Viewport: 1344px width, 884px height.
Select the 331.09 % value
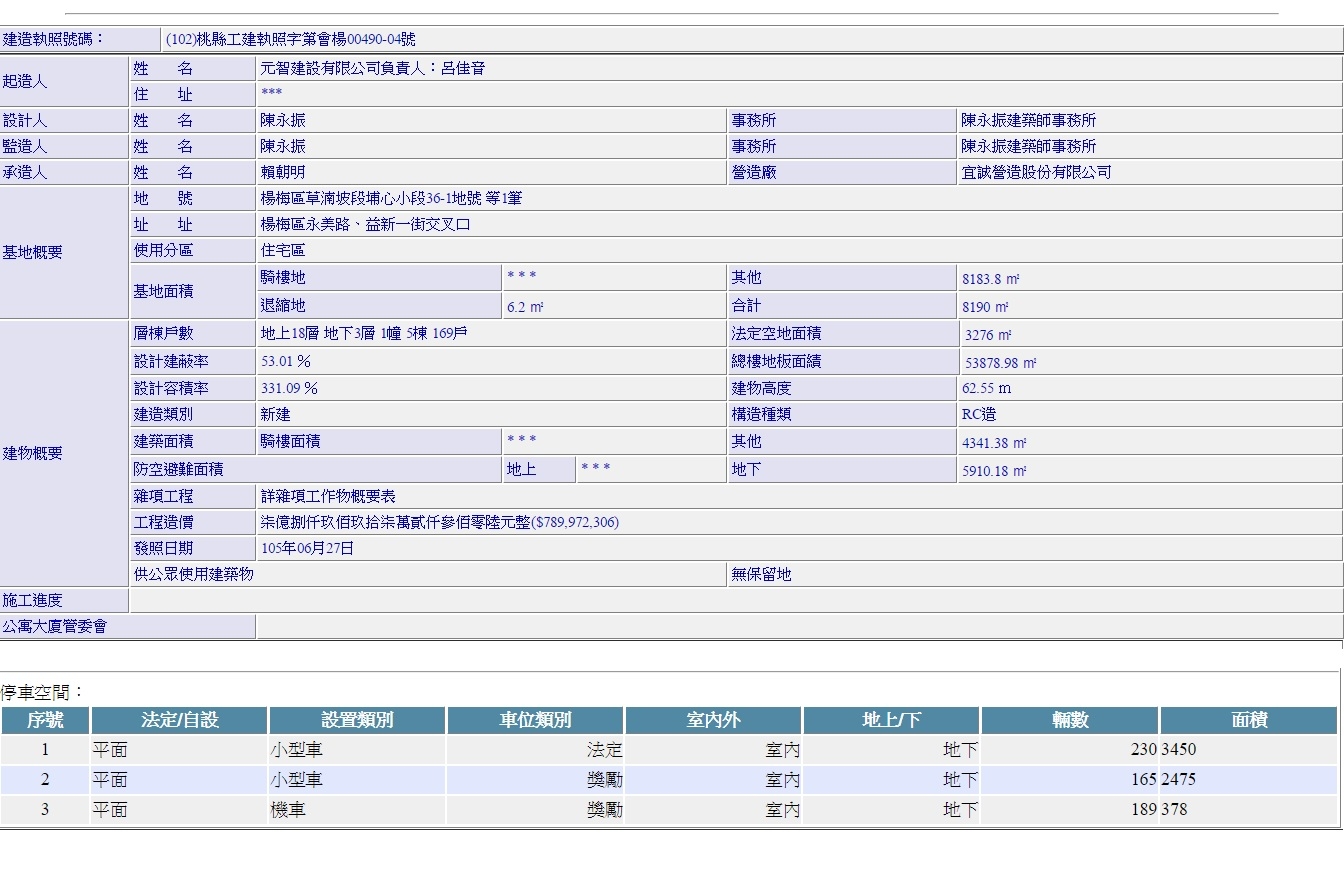[289, 388]
